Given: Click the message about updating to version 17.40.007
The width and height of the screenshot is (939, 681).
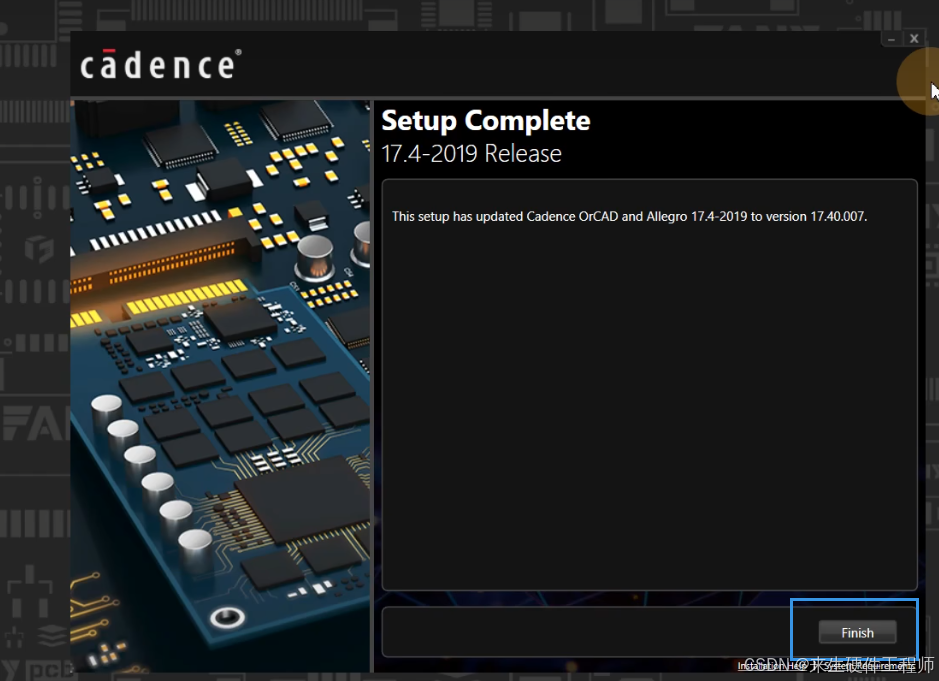Looking at the screenshot, I should coord(629,216).
